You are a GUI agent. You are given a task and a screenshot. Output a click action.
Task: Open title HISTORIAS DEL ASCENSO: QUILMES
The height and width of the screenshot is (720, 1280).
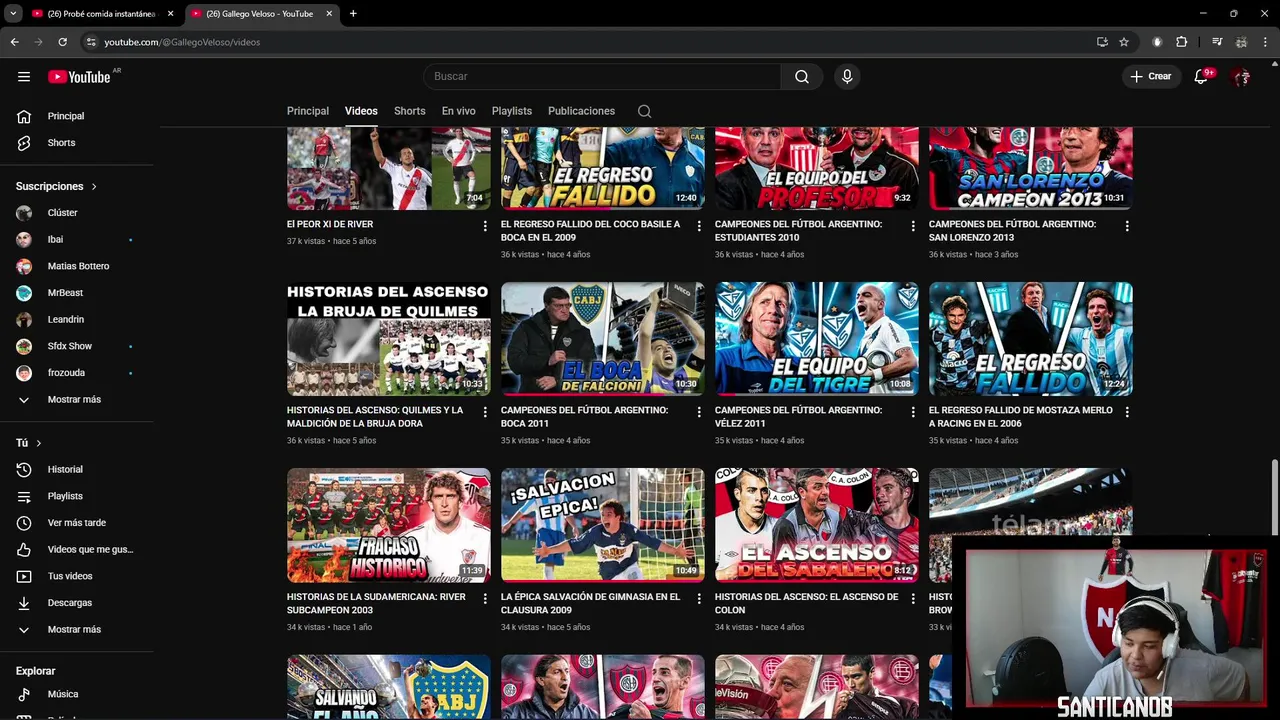point(375,417)
